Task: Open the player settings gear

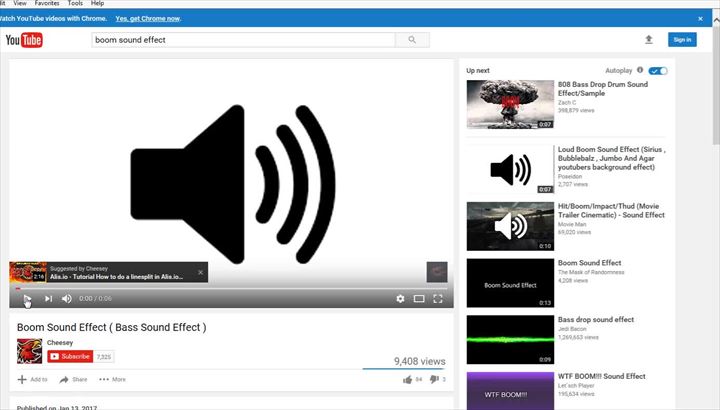Action: coord(400,298)
